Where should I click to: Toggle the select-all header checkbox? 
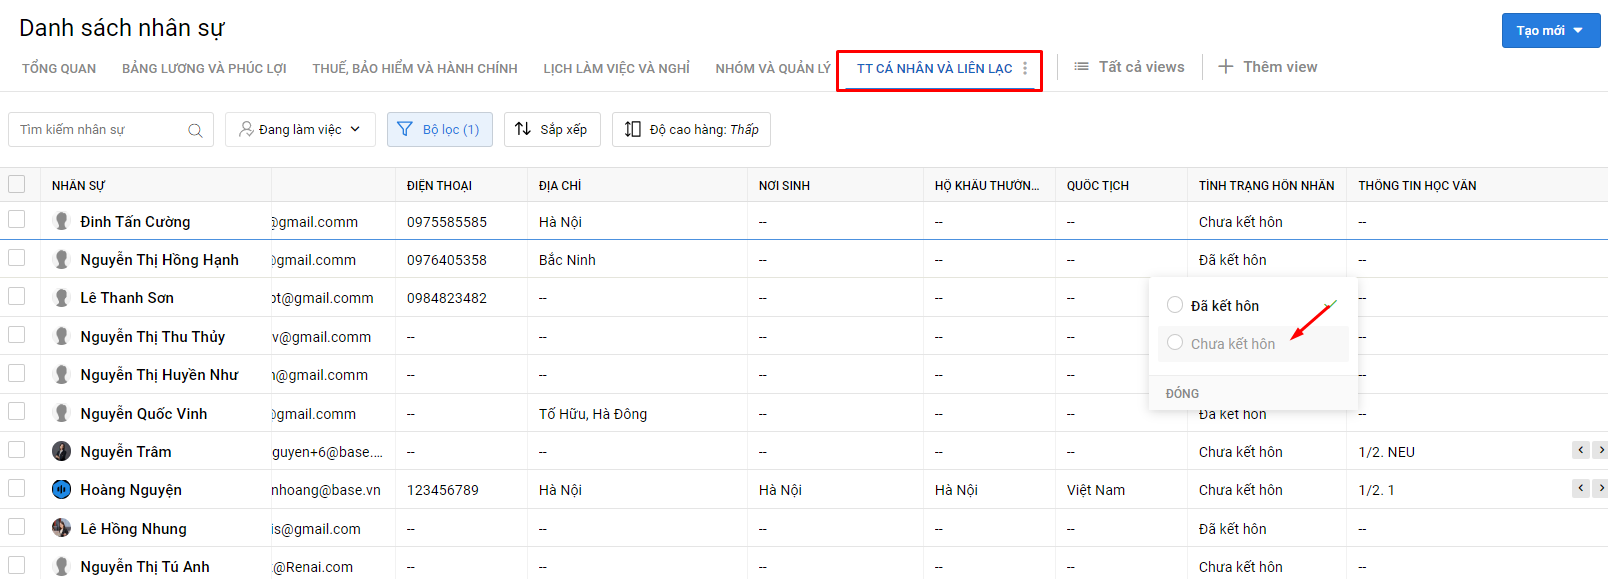(x=17, y=184)
